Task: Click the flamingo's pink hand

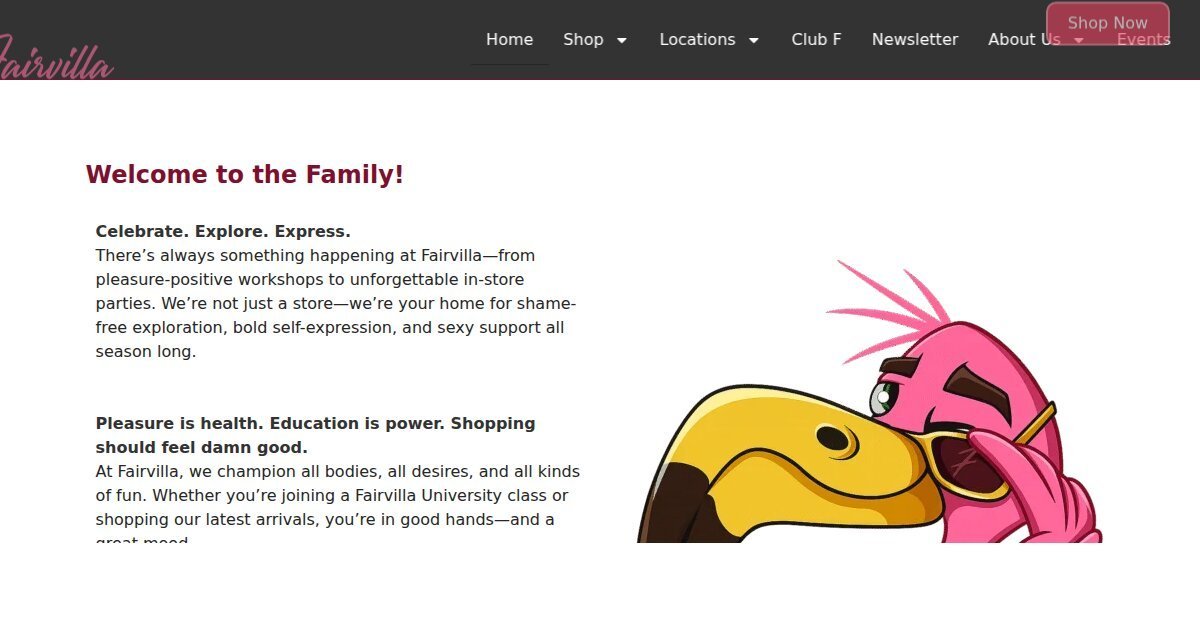Action: click(1040, 490)
